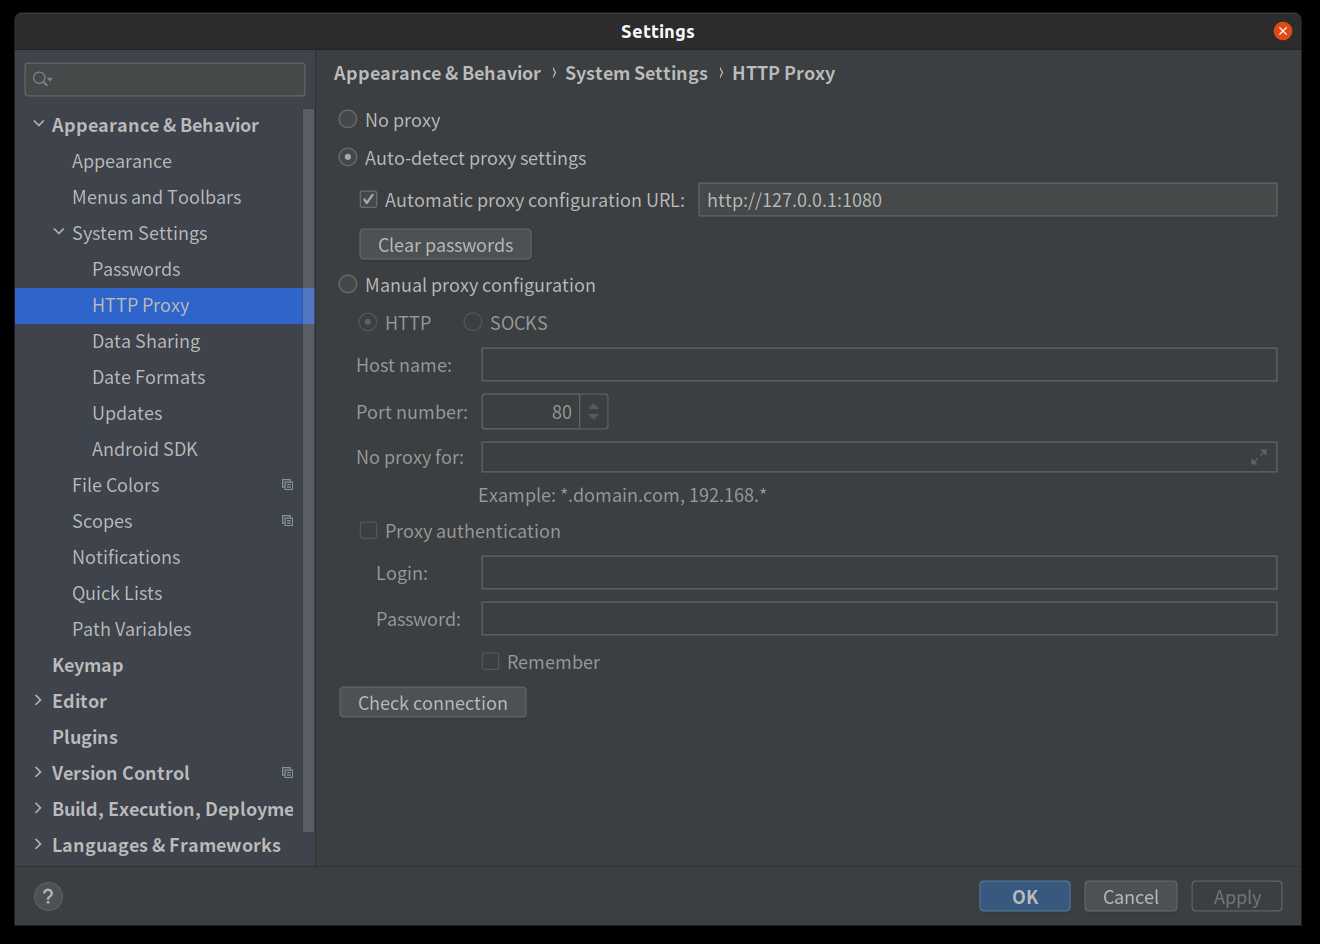Click the Login text field
This screenshot has height=944, width=1320.
[x=879, y=572]
